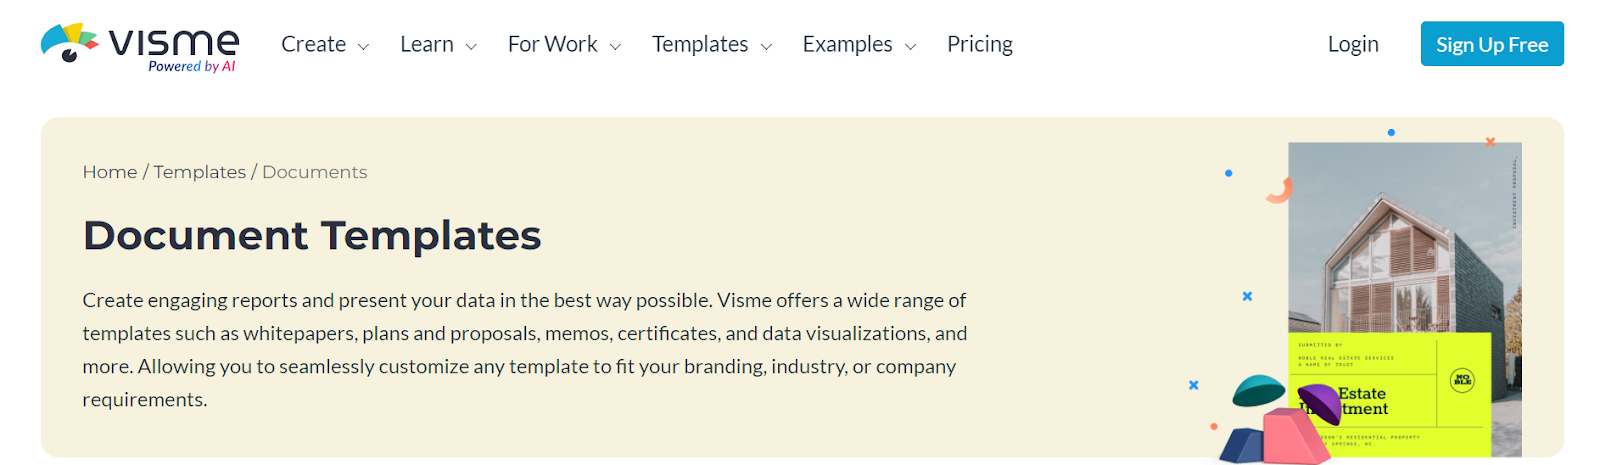Open the Learn menu
Viewport: 1600px width, 465px height.
click(427, 44)
